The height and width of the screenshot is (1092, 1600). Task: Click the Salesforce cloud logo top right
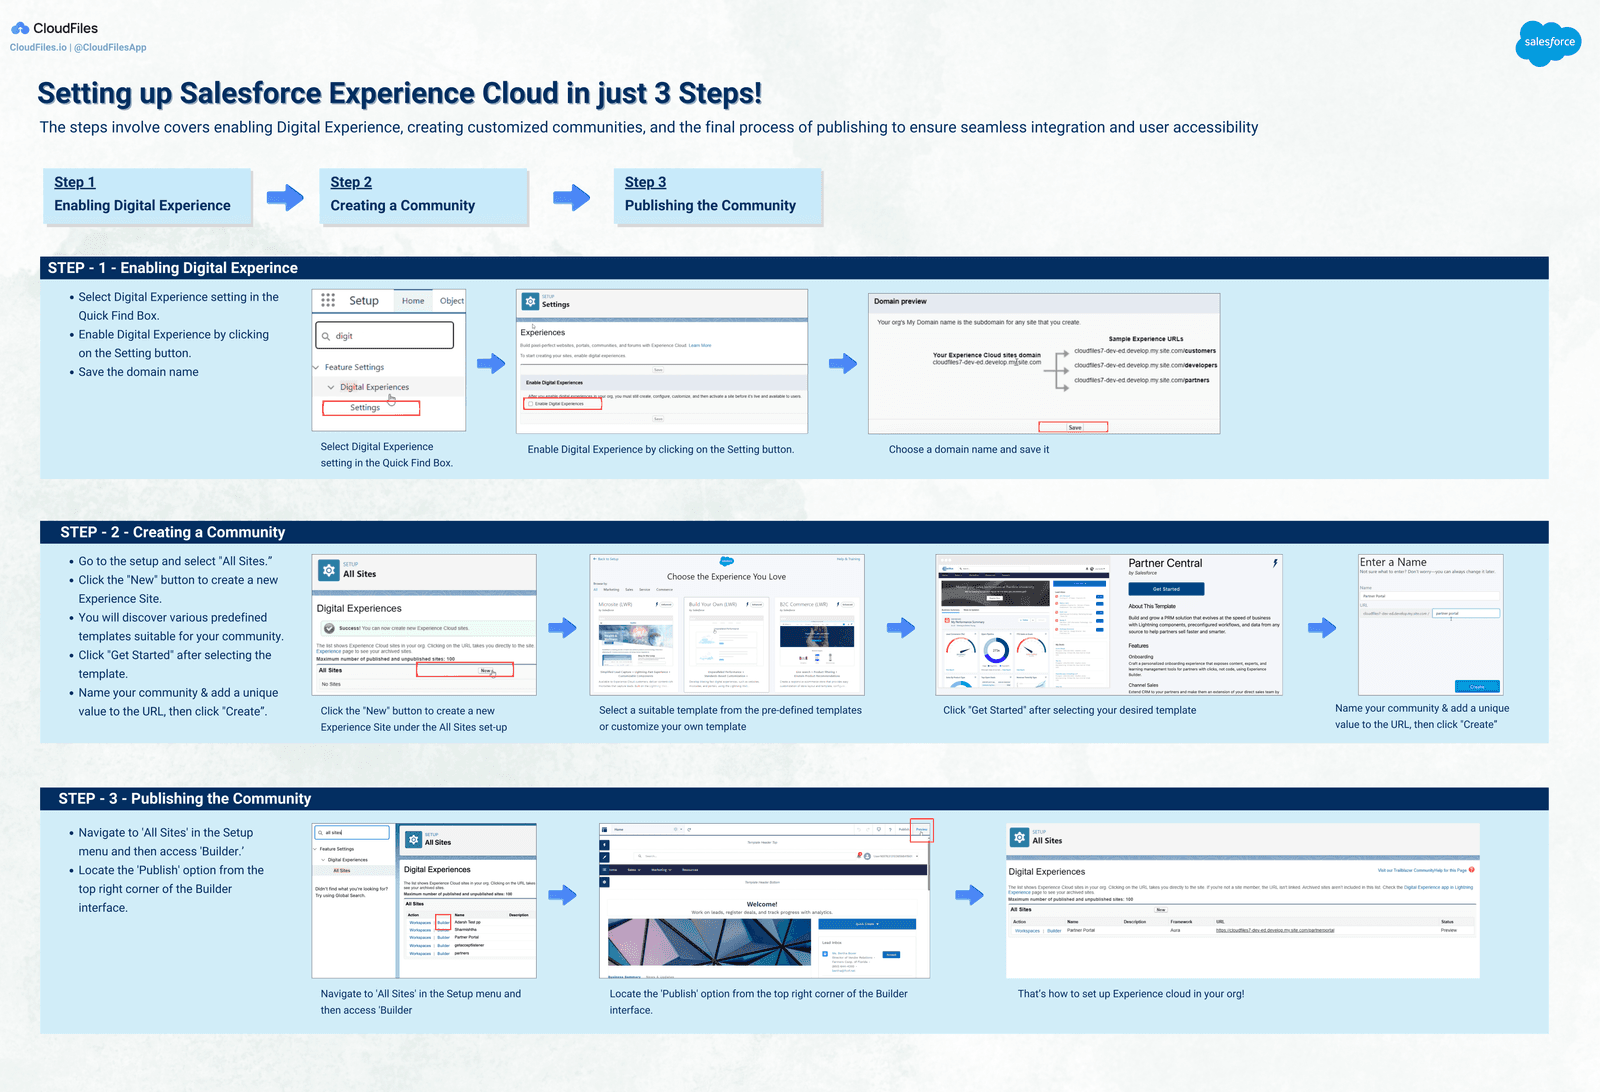[1548, 43]
